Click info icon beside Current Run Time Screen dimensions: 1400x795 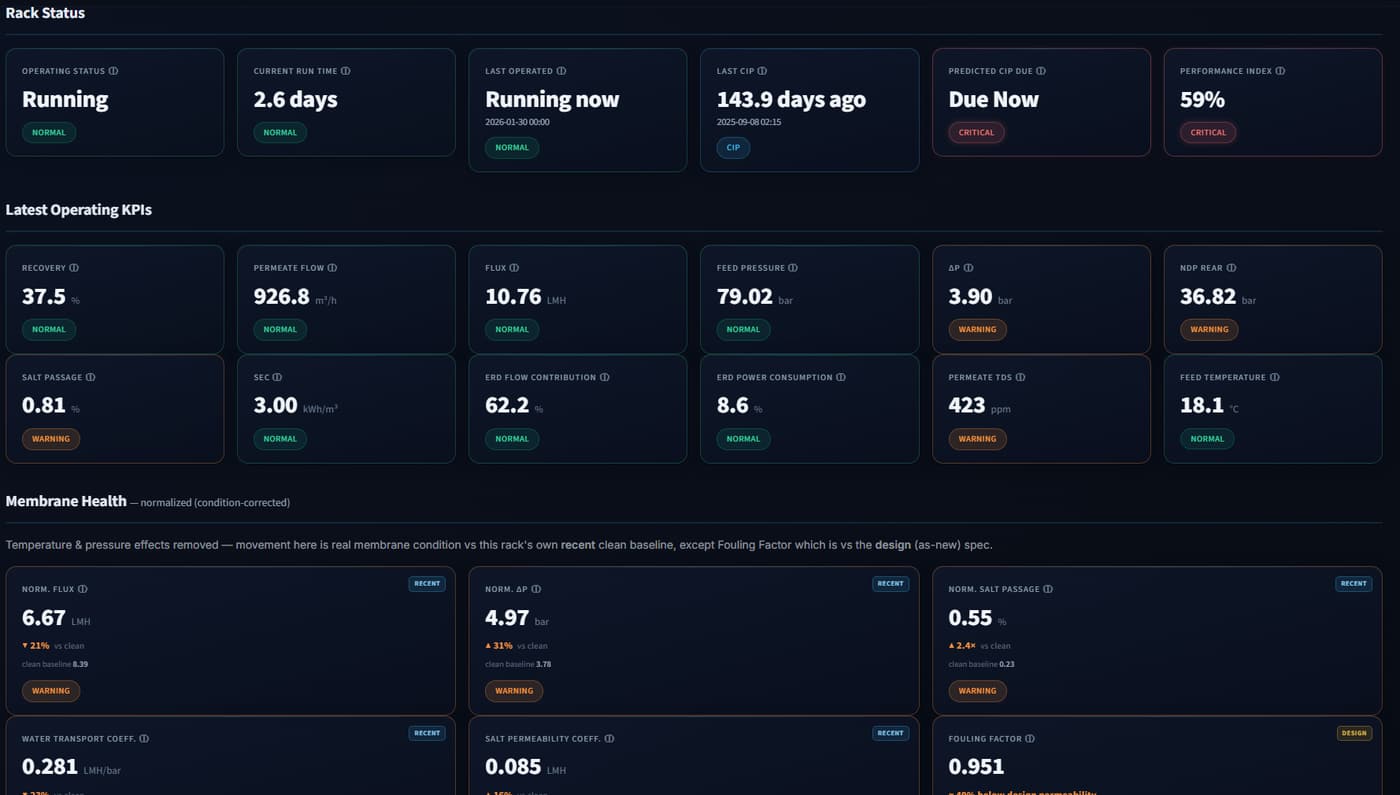pos(345,71)
